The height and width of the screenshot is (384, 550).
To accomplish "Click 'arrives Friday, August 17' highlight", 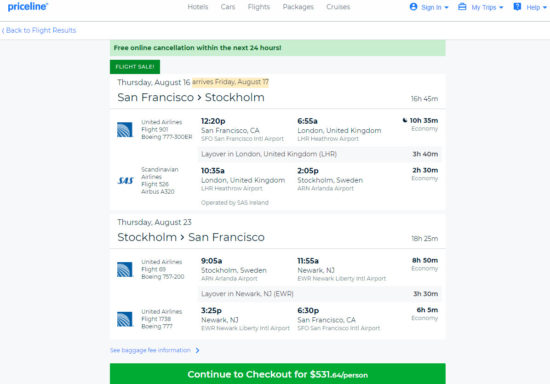I will pyautogui.click(x=230, y=82).
